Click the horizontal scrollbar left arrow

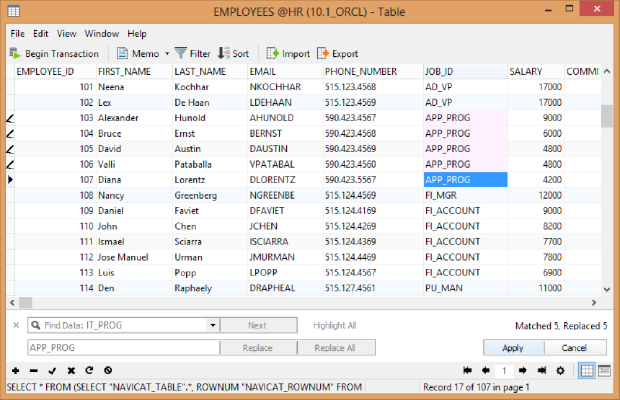(x=12, y=303)
